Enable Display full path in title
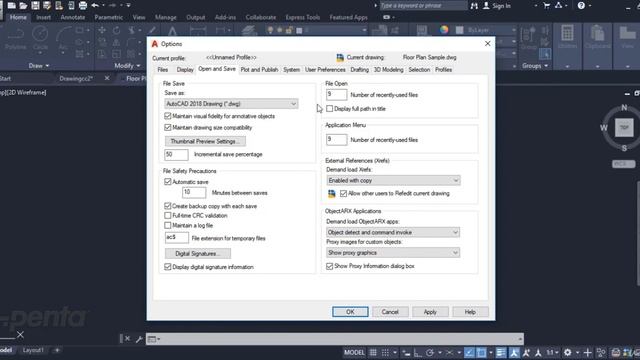This screenshot has height=360, width=640. (329, 109)
